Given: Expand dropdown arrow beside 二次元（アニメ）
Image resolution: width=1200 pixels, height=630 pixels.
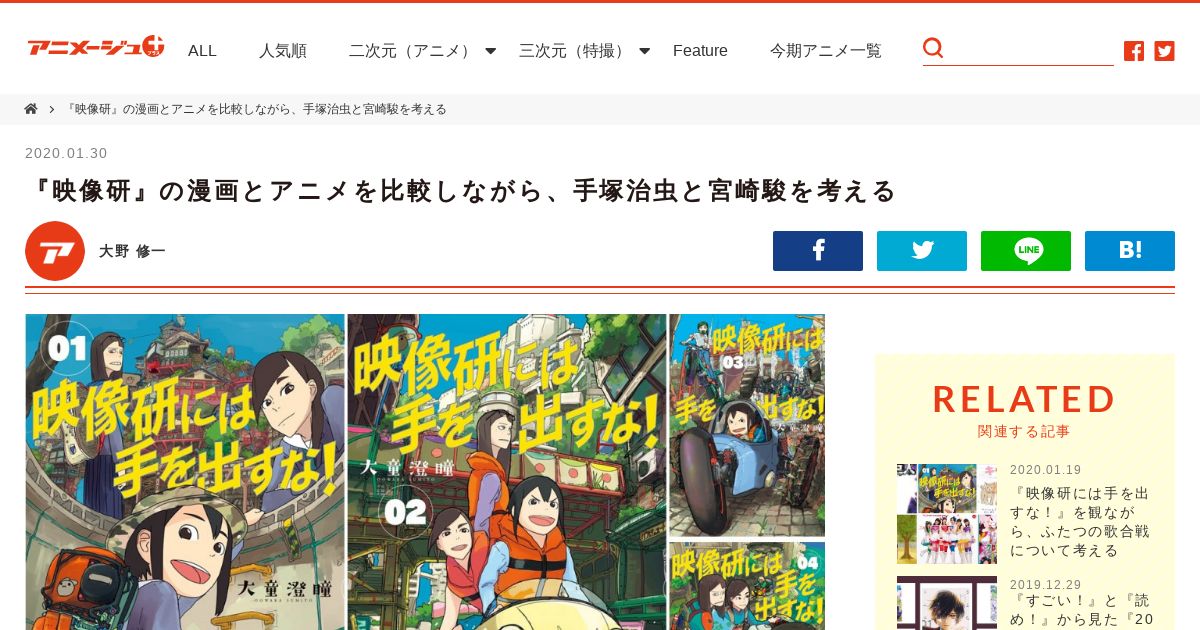Looking at the screenshot, I should (490, 51).
